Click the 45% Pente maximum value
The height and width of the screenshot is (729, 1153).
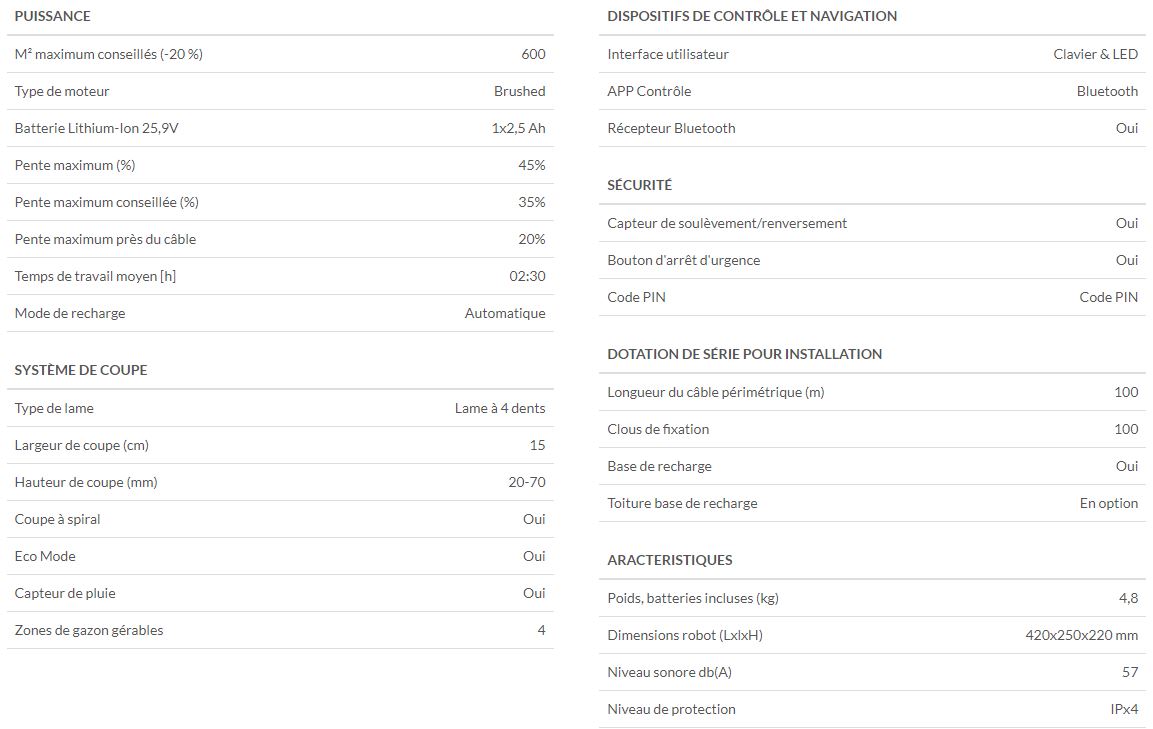pyautogui.click(x=532, y=165)
